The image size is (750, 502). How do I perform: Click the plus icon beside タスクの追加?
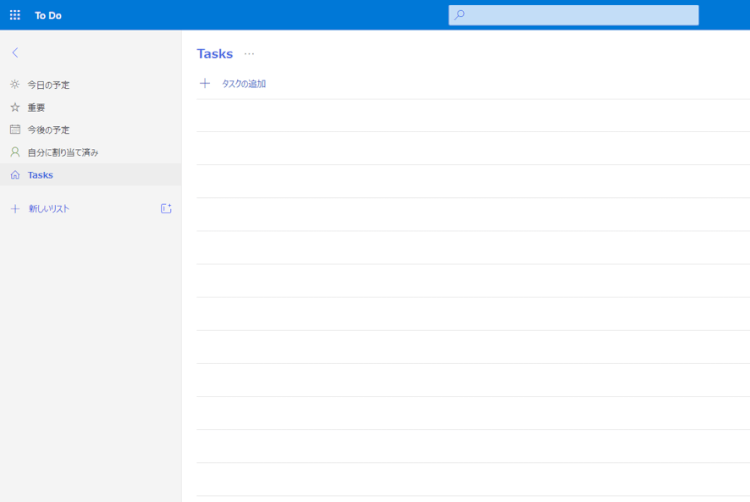[205, 84]
